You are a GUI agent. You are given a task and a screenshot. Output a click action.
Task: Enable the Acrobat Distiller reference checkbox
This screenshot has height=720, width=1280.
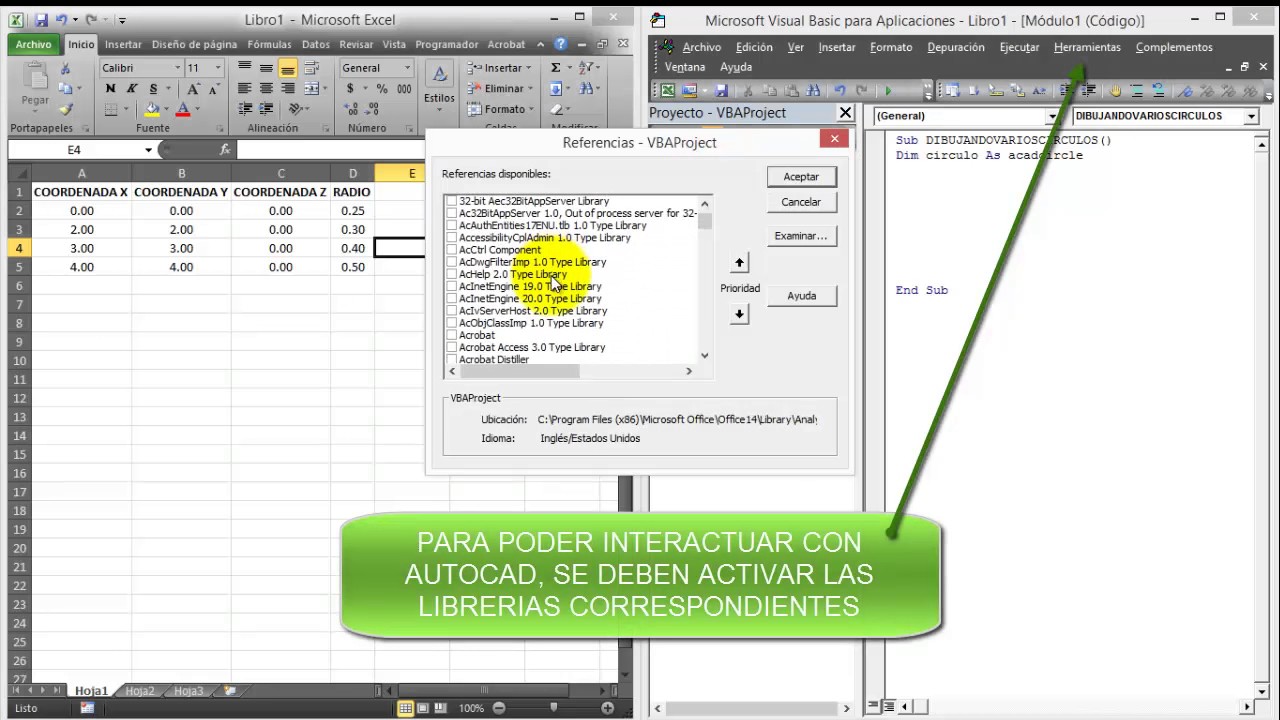coord(452,359)
